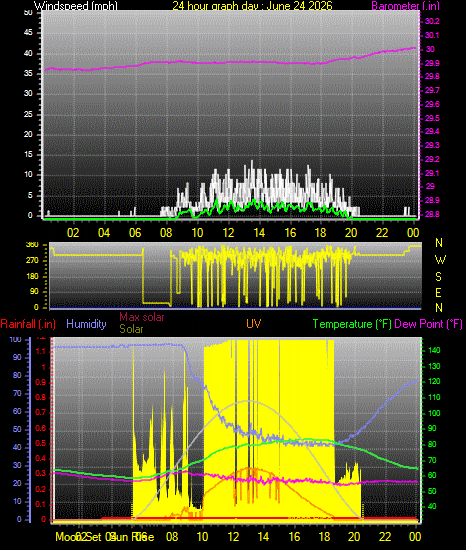This screenshot has height=550, width=466.
Task: Select the 28.8 barometer axis value
Action: (432, 214)
